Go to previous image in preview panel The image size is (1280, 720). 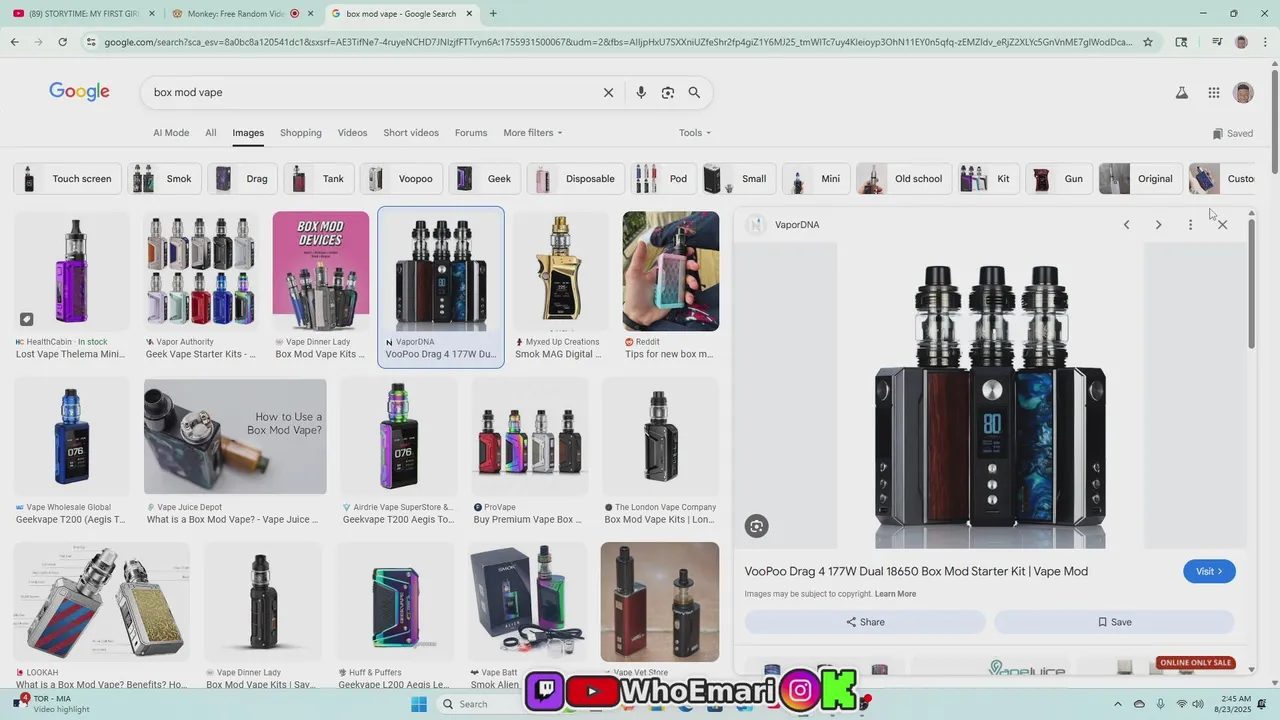(1126, 225)
